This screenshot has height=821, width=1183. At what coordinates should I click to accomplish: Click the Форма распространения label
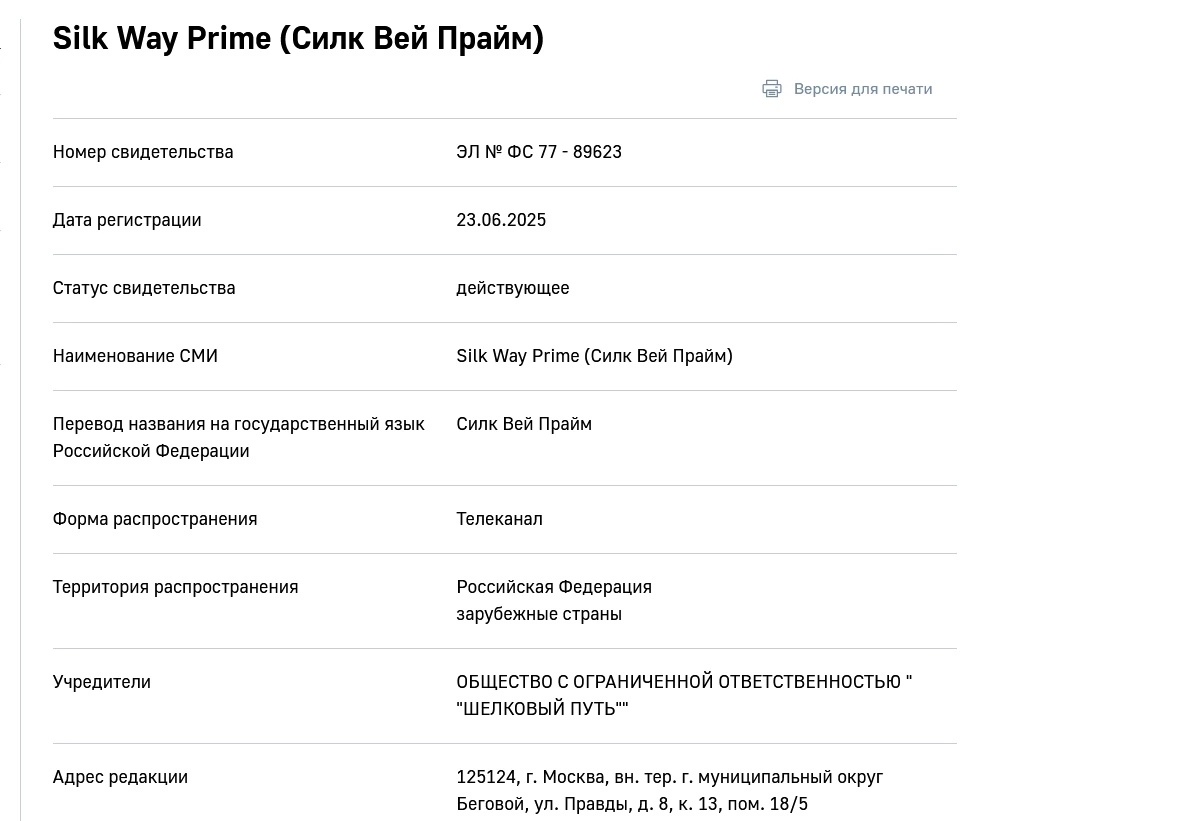point(155,519)
